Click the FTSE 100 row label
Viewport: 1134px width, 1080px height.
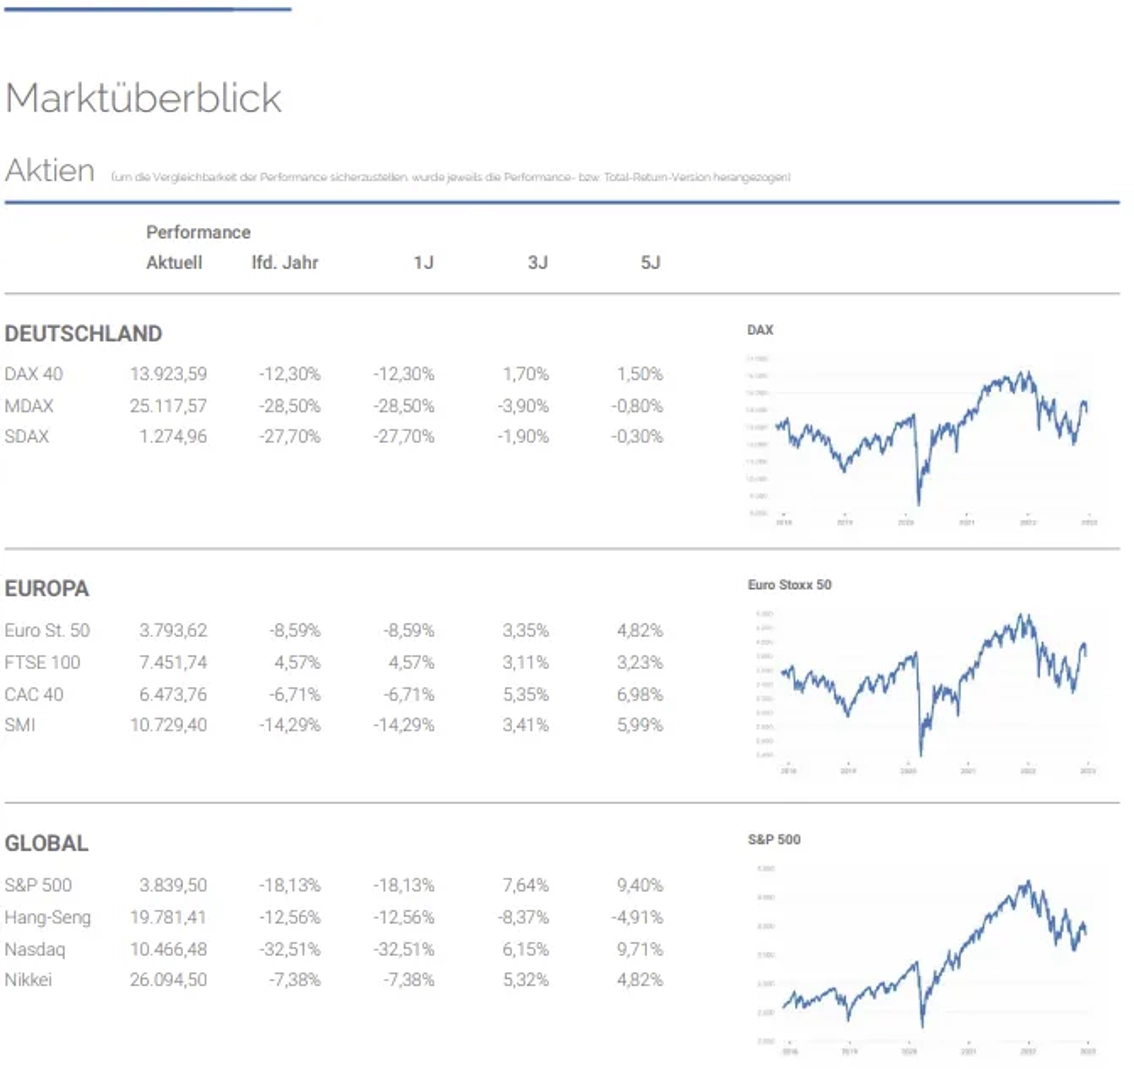point(42,662)
